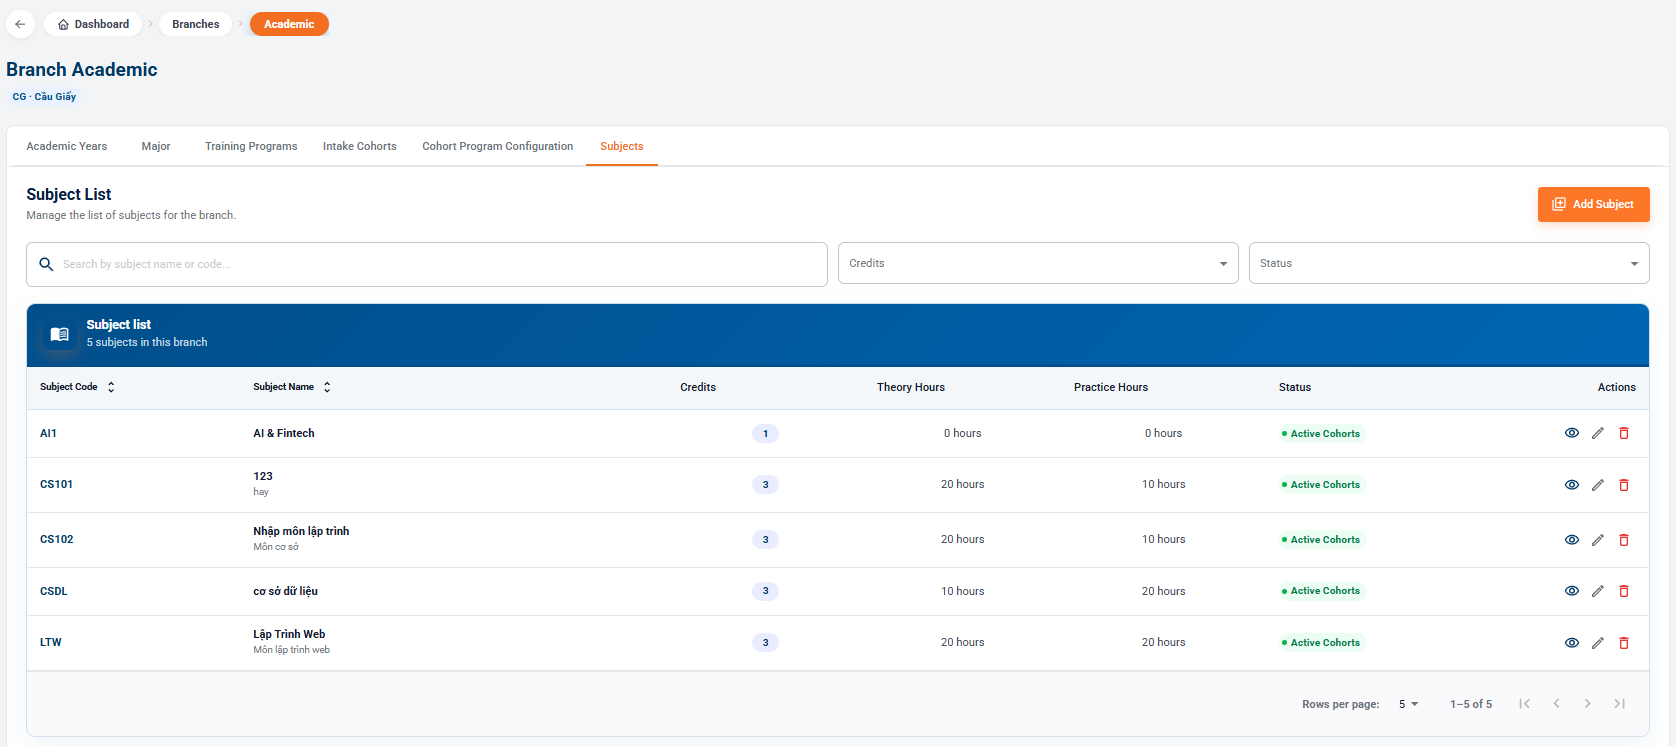Click the search magnifier icon
The height and width of the screenshot is (747, 1676).
[x=46, y=264]
